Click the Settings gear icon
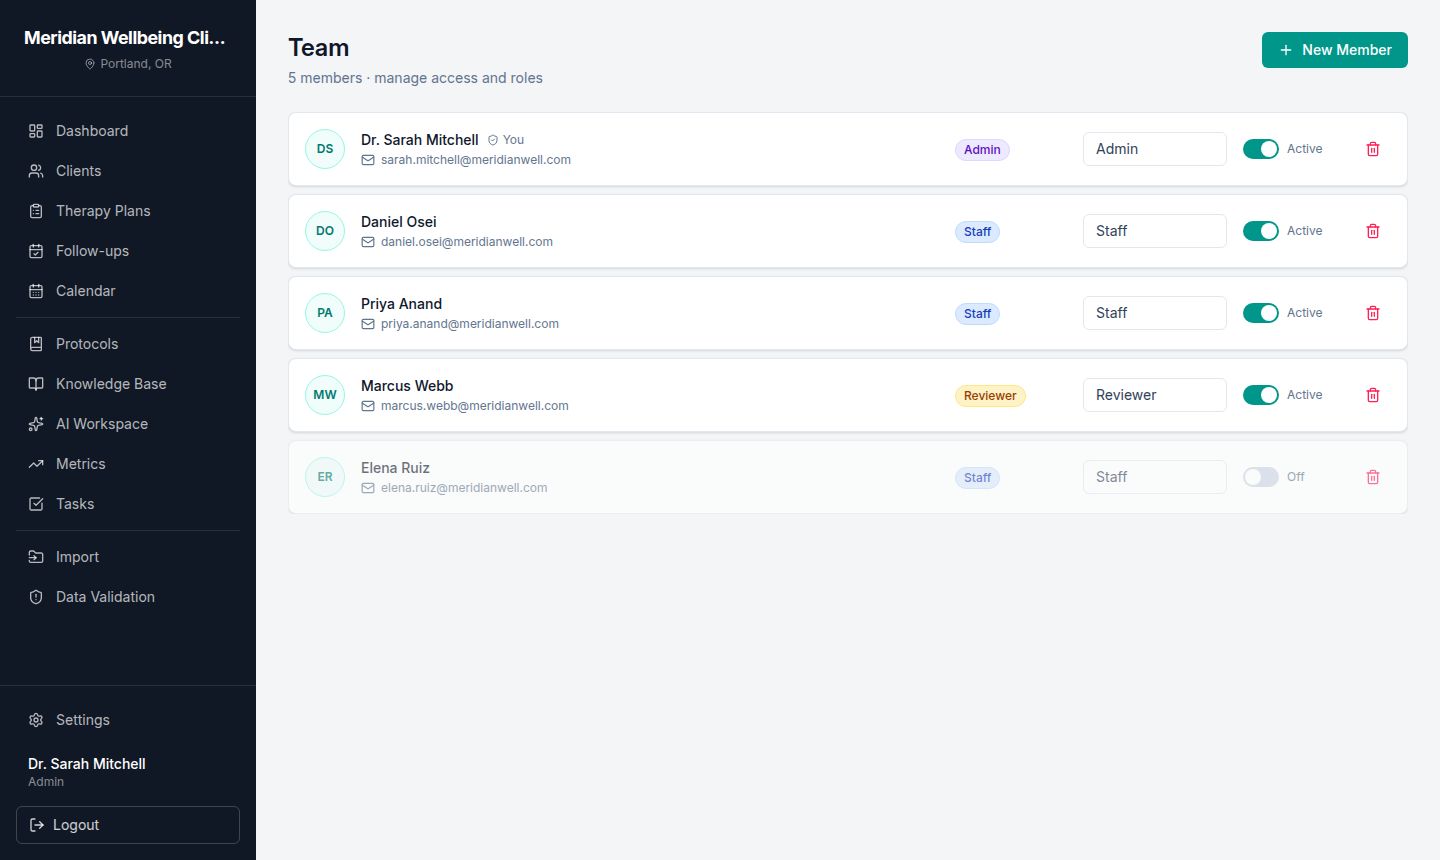Image resolution: width=1440 pixels, height=860 pixels. (36, 720)
